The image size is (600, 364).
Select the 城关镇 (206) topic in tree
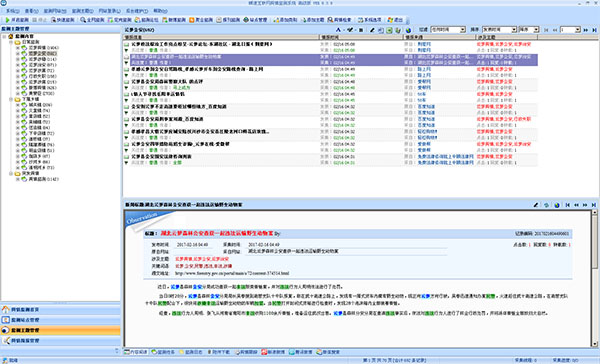(x=40, y=105)
